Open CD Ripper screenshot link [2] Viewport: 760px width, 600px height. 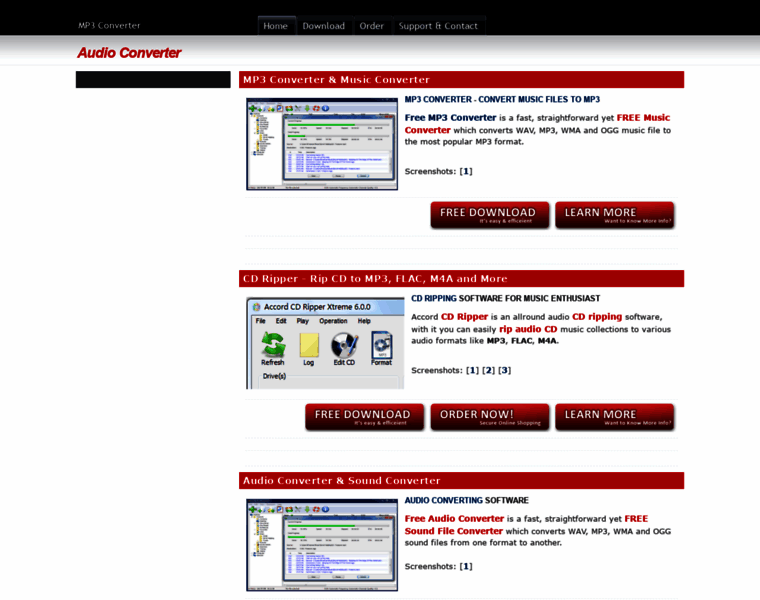tap(489, 370)
